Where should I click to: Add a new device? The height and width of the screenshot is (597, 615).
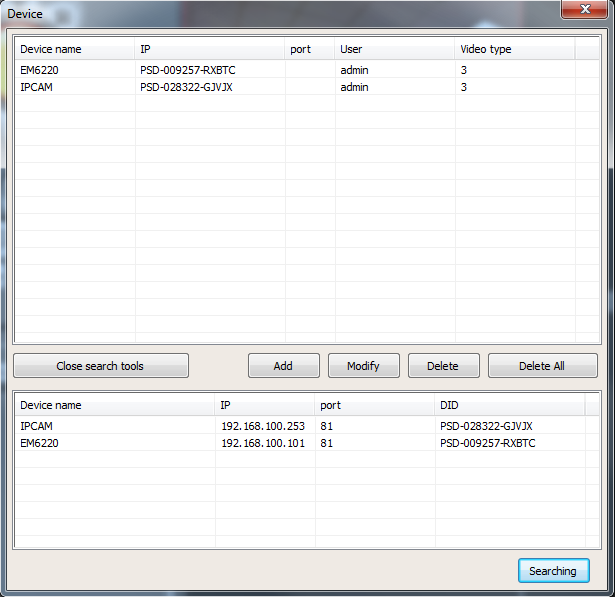click(x=284, y=366)
